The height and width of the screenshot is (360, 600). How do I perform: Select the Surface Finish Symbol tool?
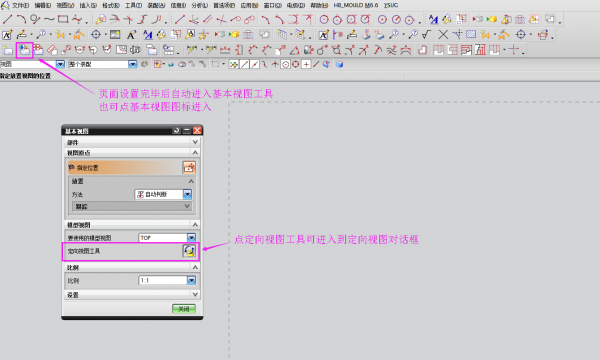(x=427, y=35)
